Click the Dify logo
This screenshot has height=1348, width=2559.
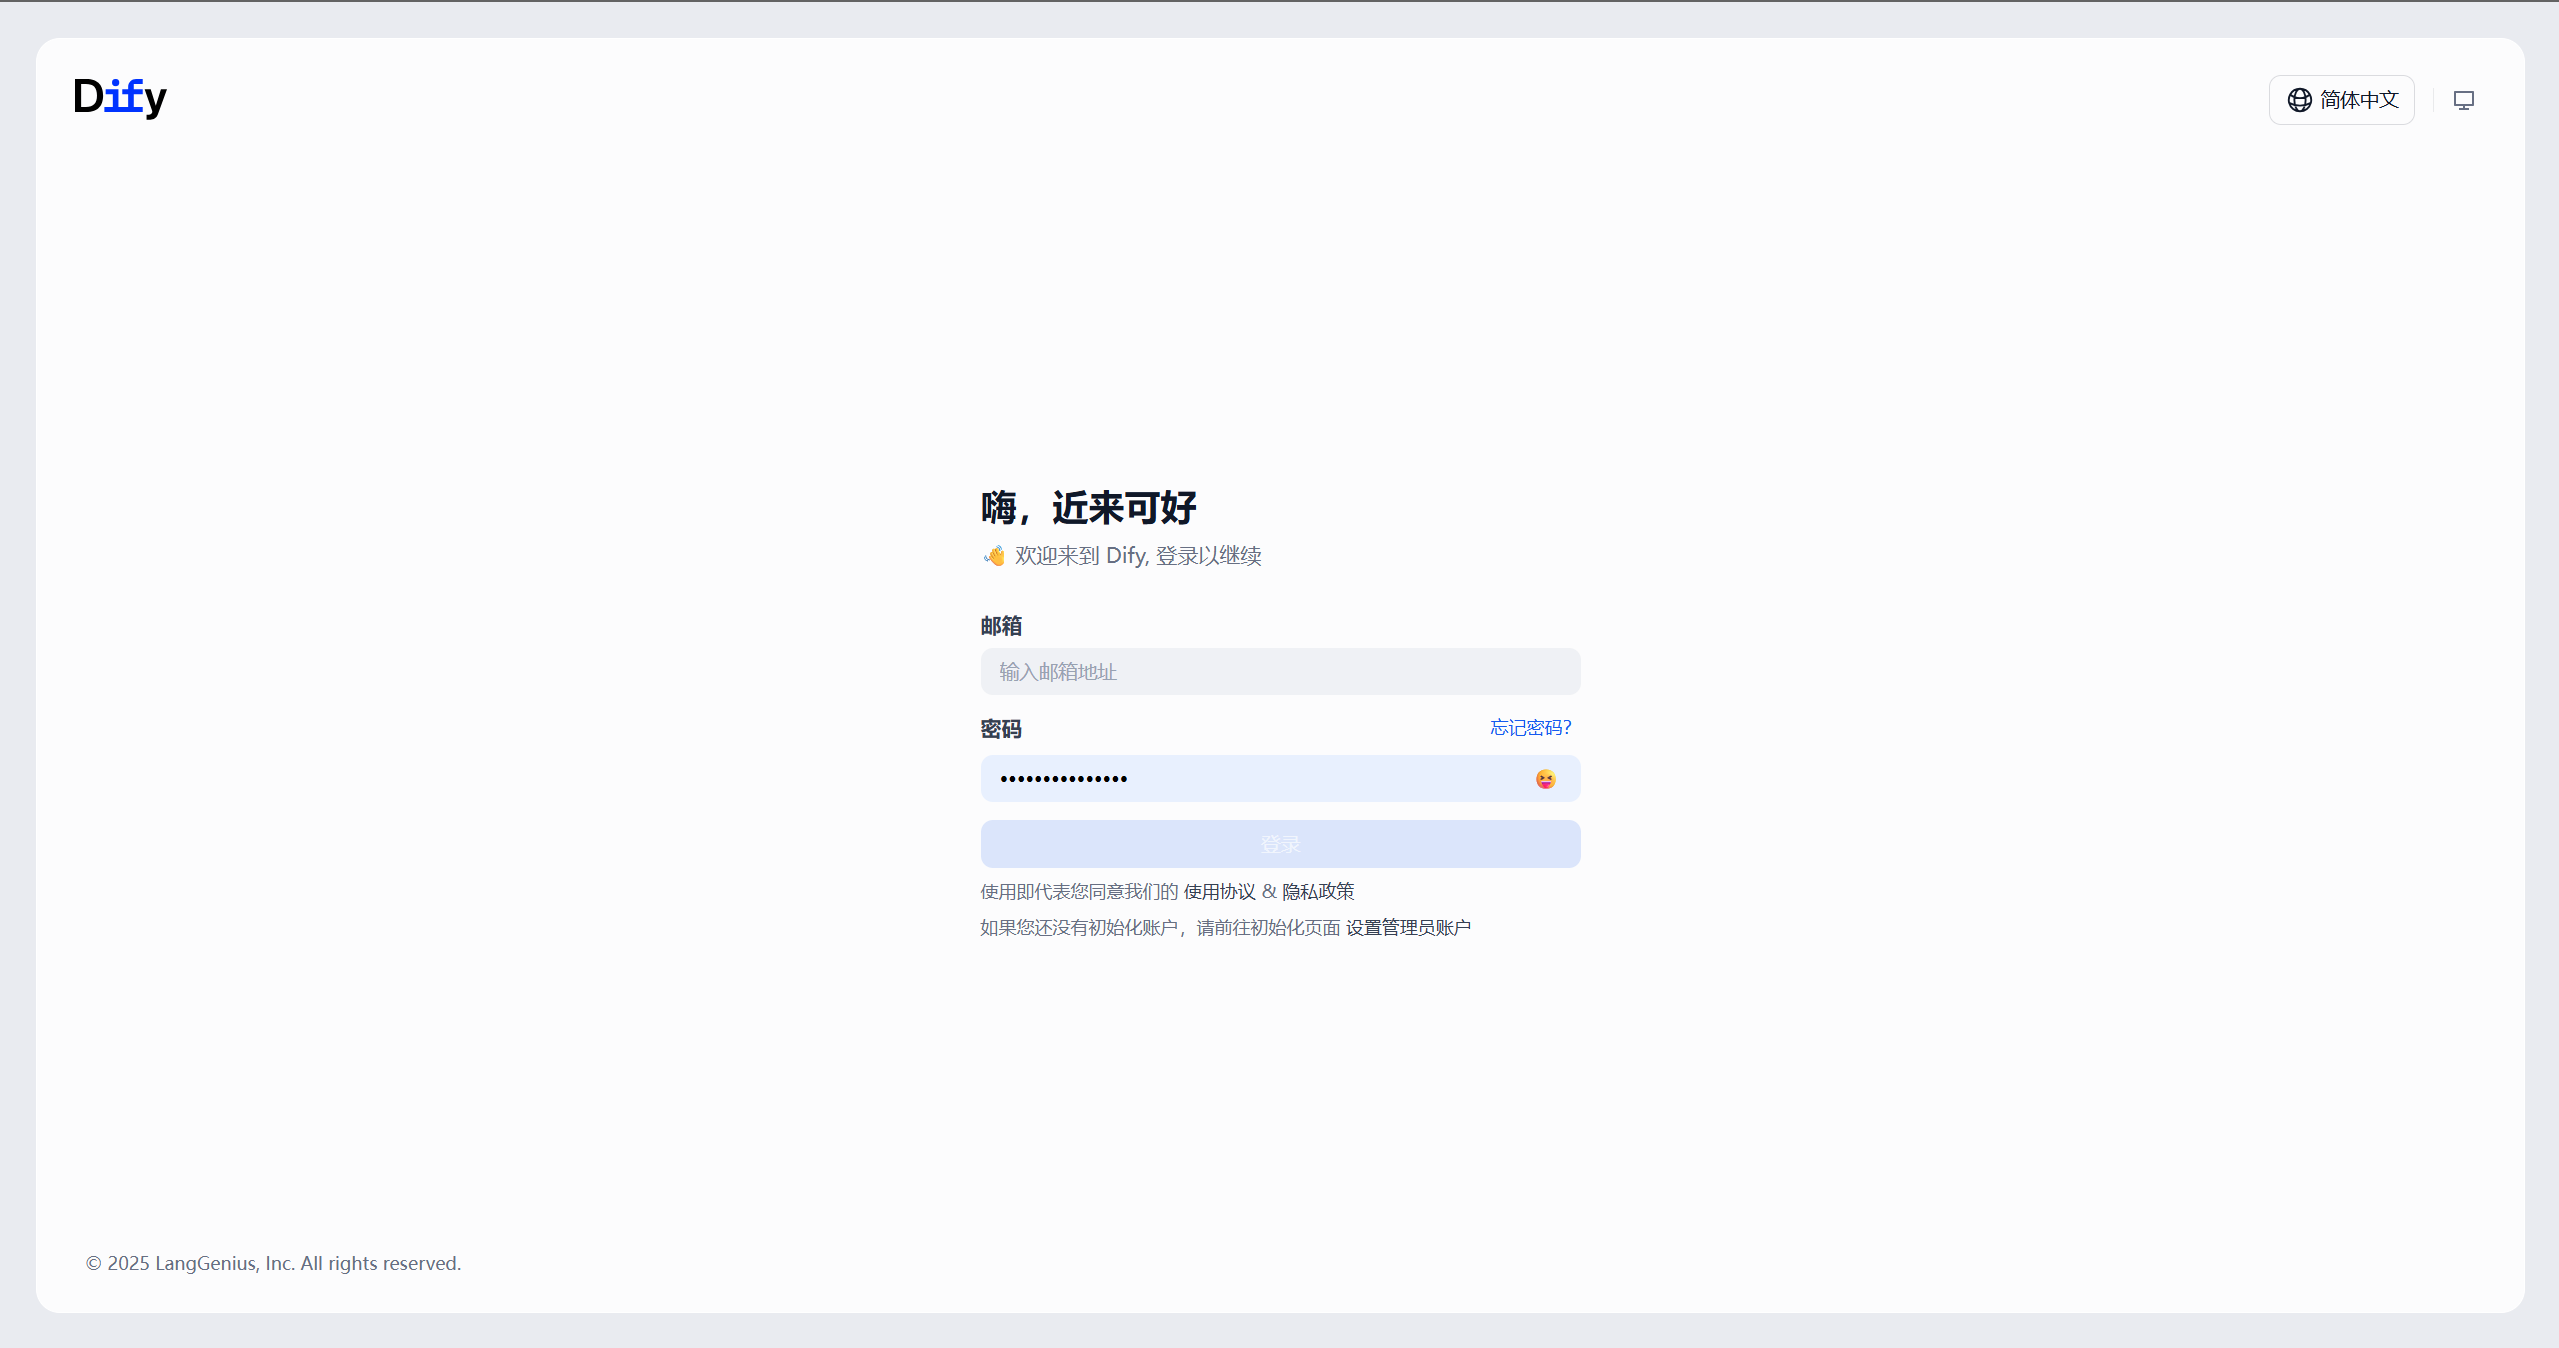pyautogui.click(x=120, y=97)
